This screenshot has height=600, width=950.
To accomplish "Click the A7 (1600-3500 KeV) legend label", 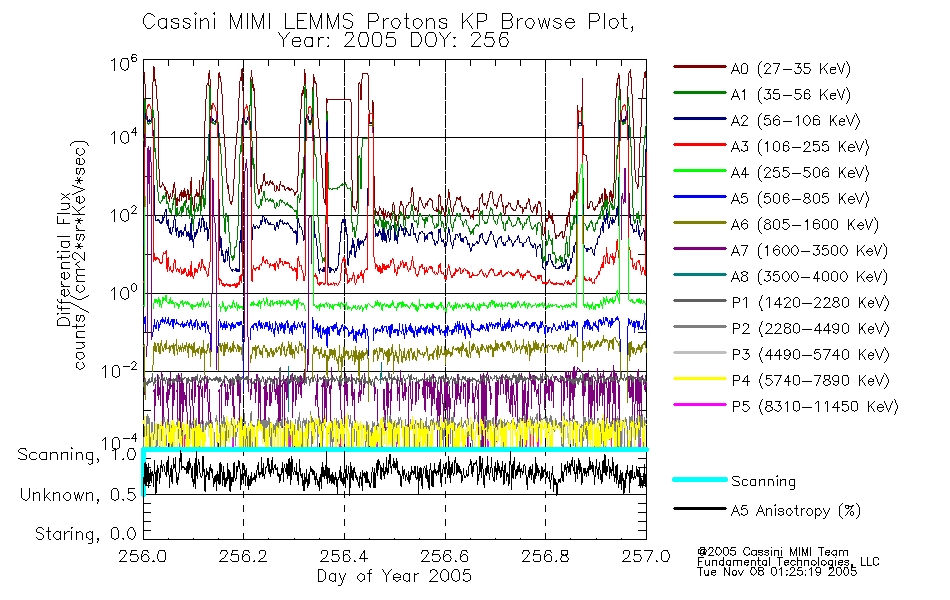I will (809, 250).
